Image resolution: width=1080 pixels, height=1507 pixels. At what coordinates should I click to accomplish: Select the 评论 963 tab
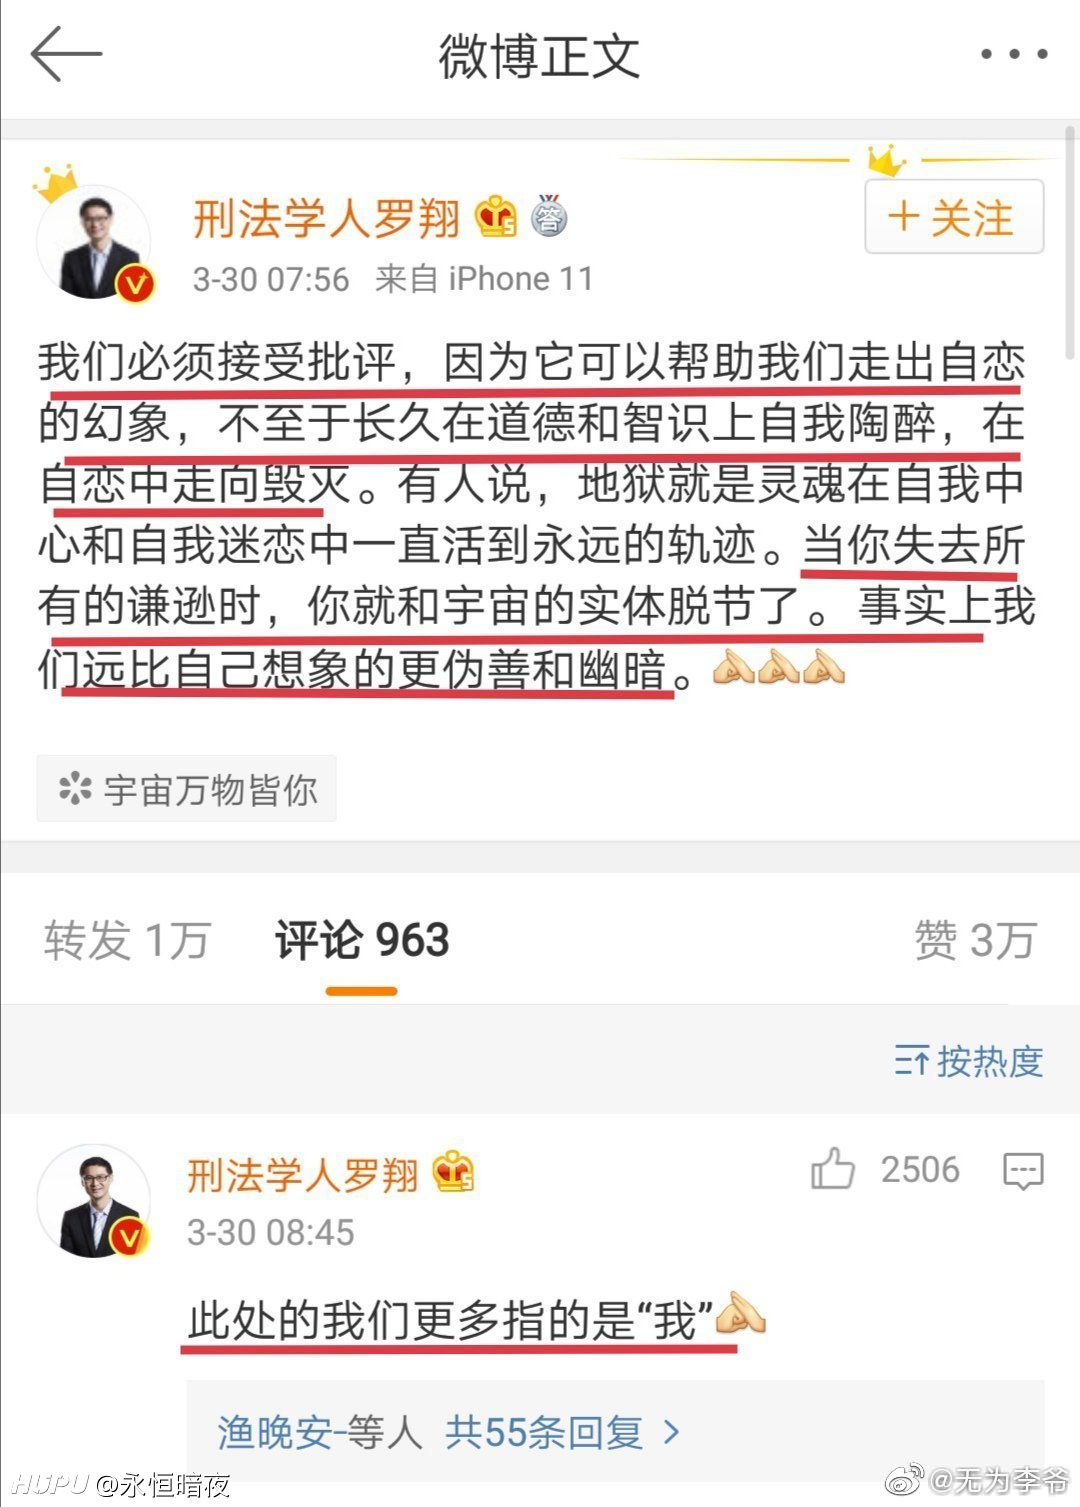pyautogui.click(x=362, y=941)
